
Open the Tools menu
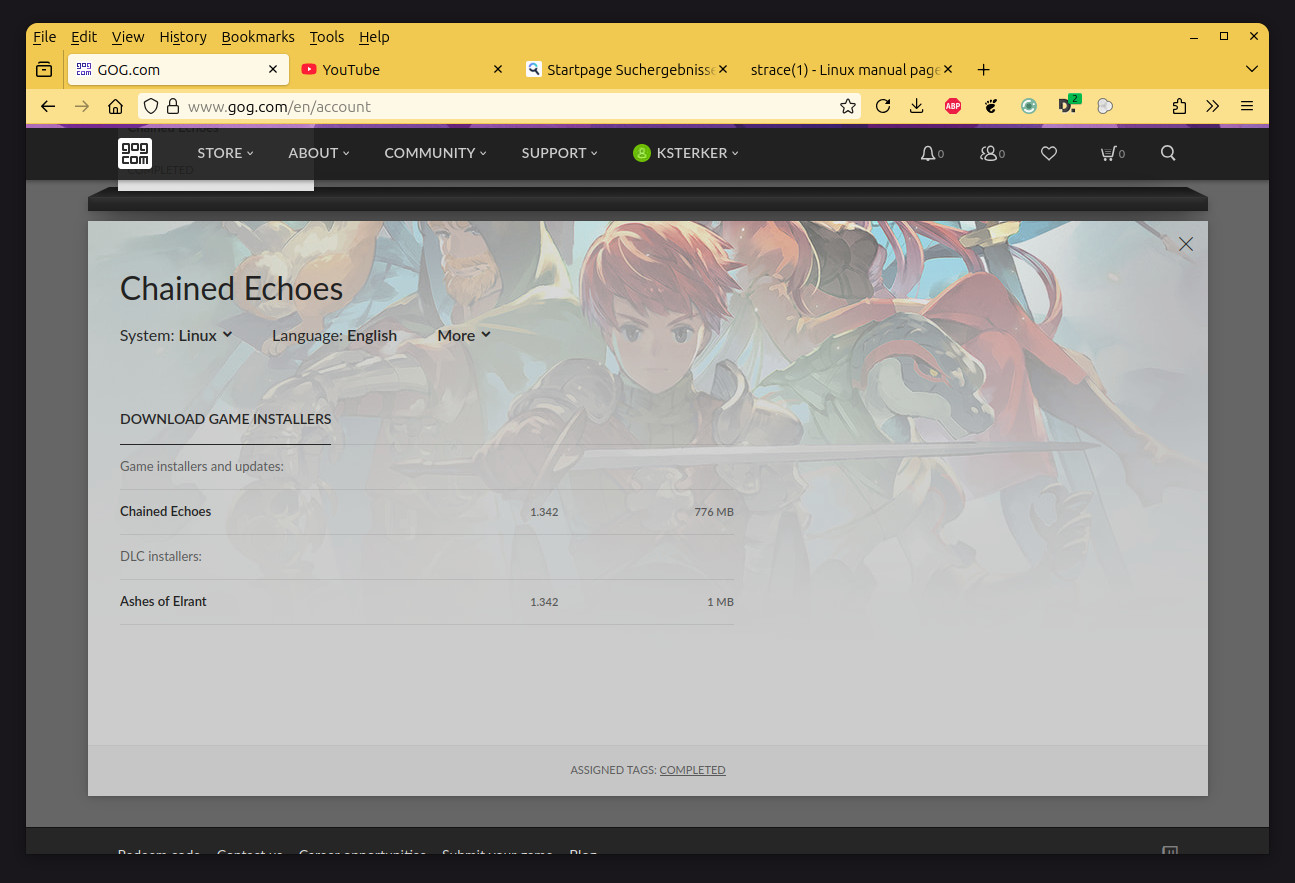(327, 37)
